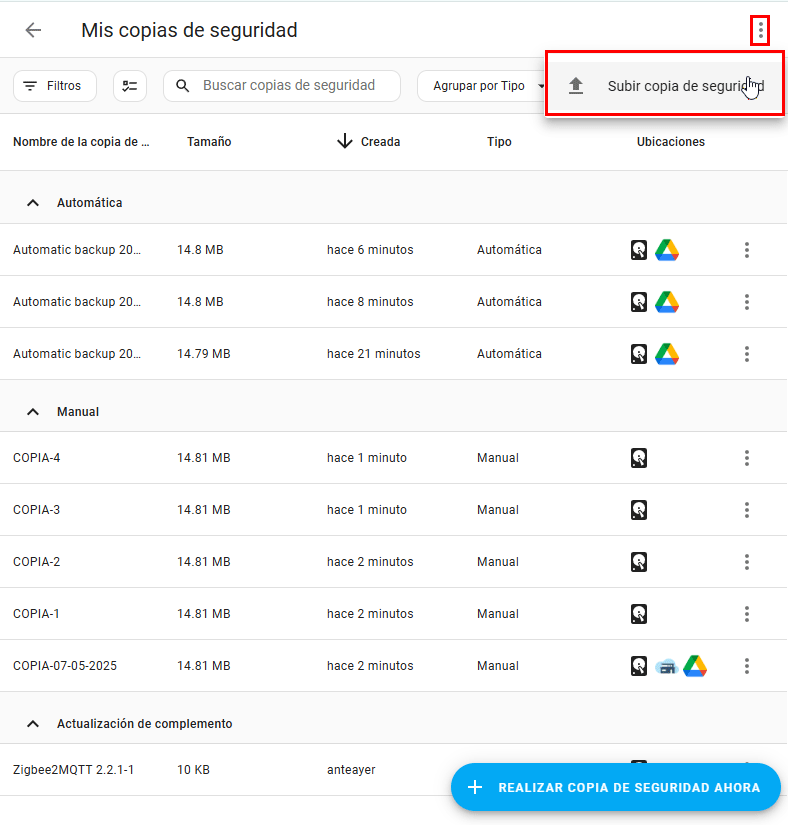The width and height of the screenshot is (788, 825).
Task: Toggle multi-selection mode checklist icon
Action: [x=130, y=86]
